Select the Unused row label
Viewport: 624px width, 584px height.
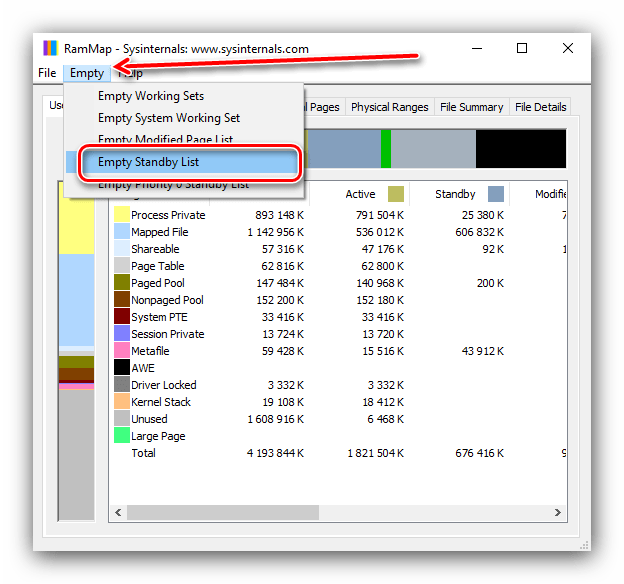click(x=149, y=419)
